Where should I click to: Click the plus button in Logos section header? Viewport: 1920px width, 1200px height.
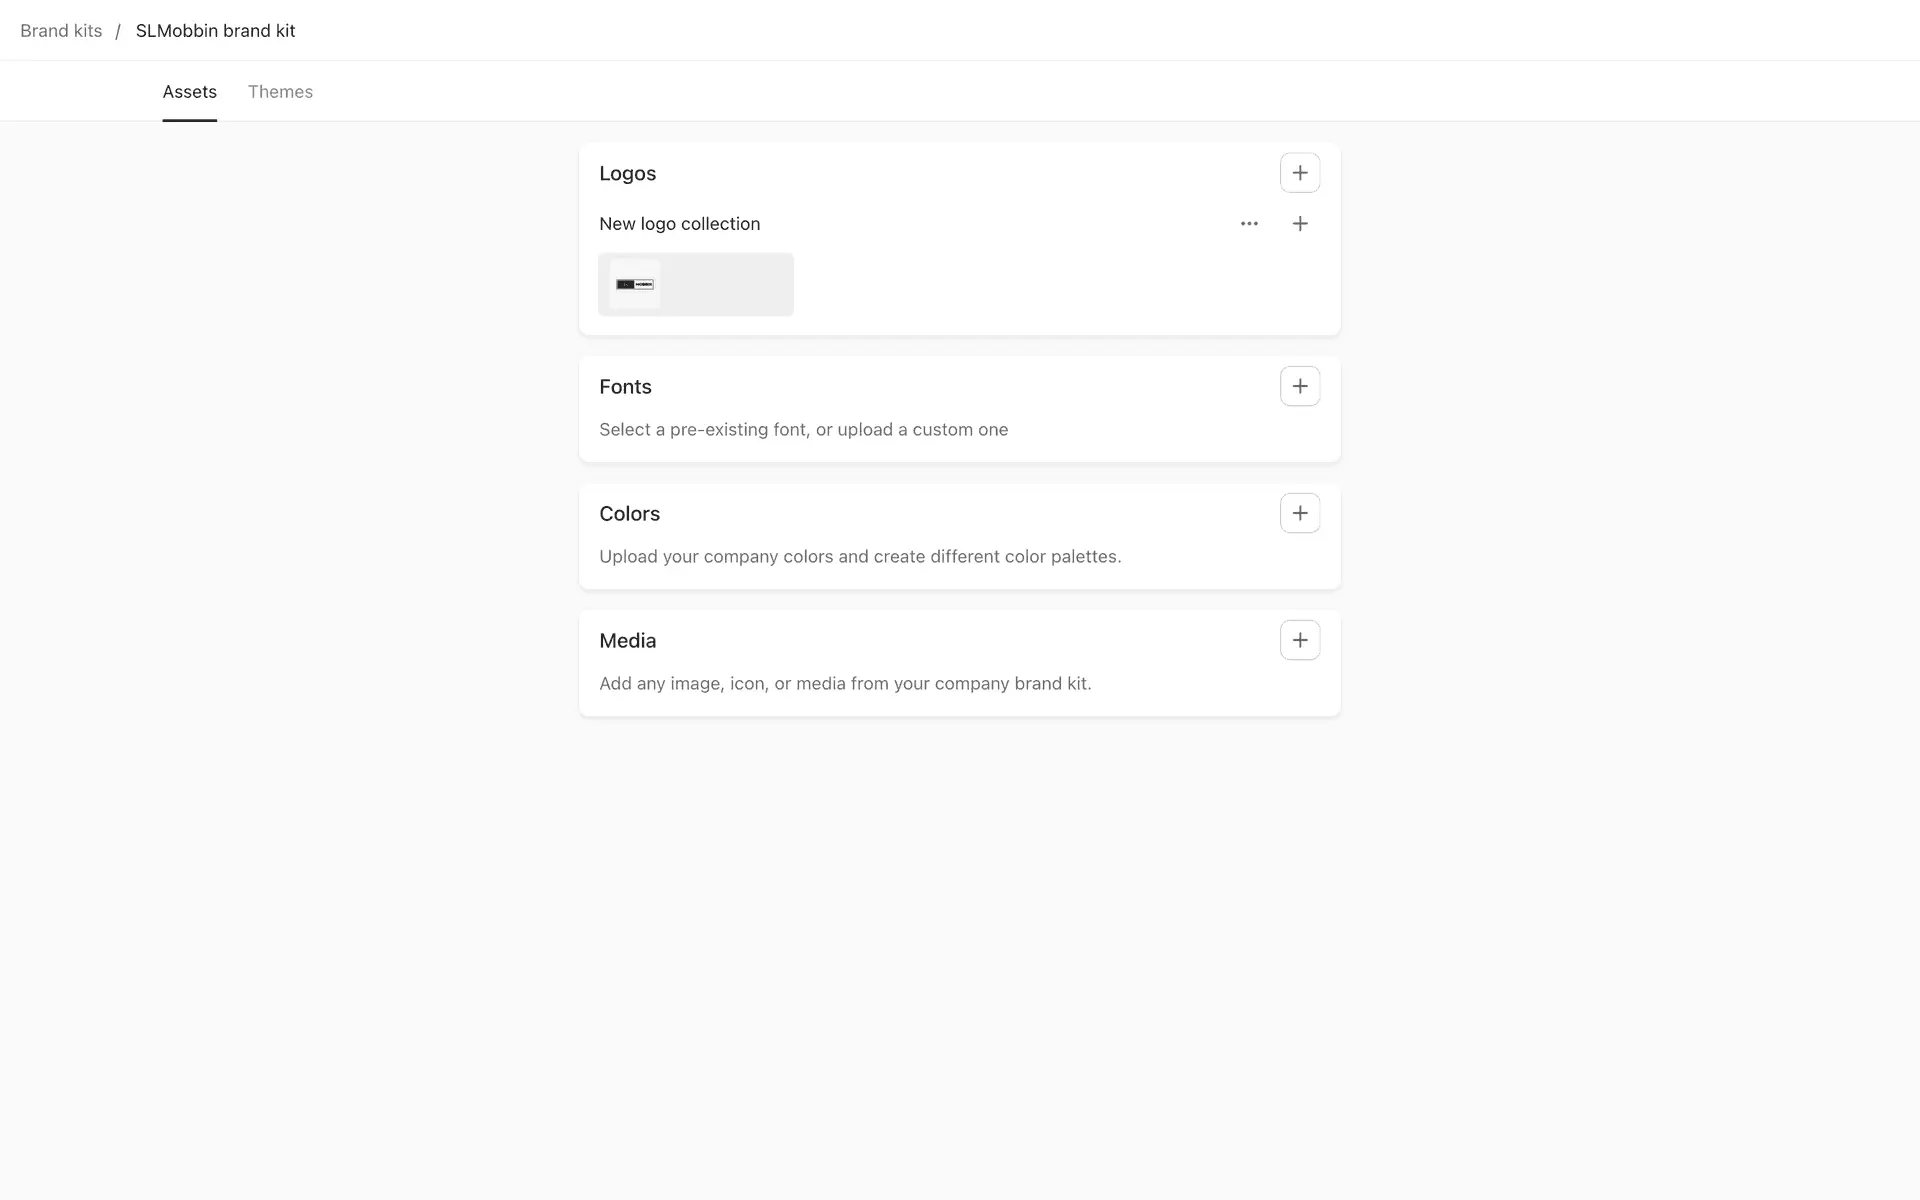(1299, 173)
